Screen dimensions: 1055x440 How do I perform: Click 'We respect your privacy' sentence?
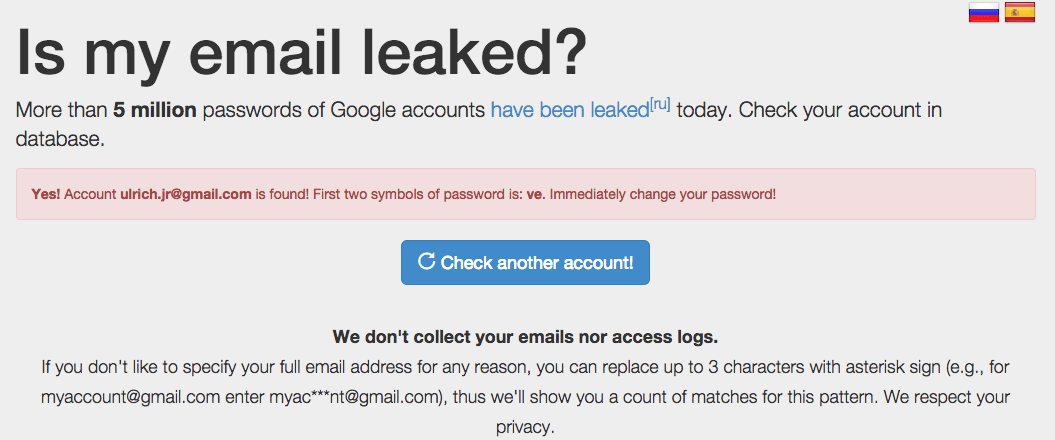tap(900, 397)
